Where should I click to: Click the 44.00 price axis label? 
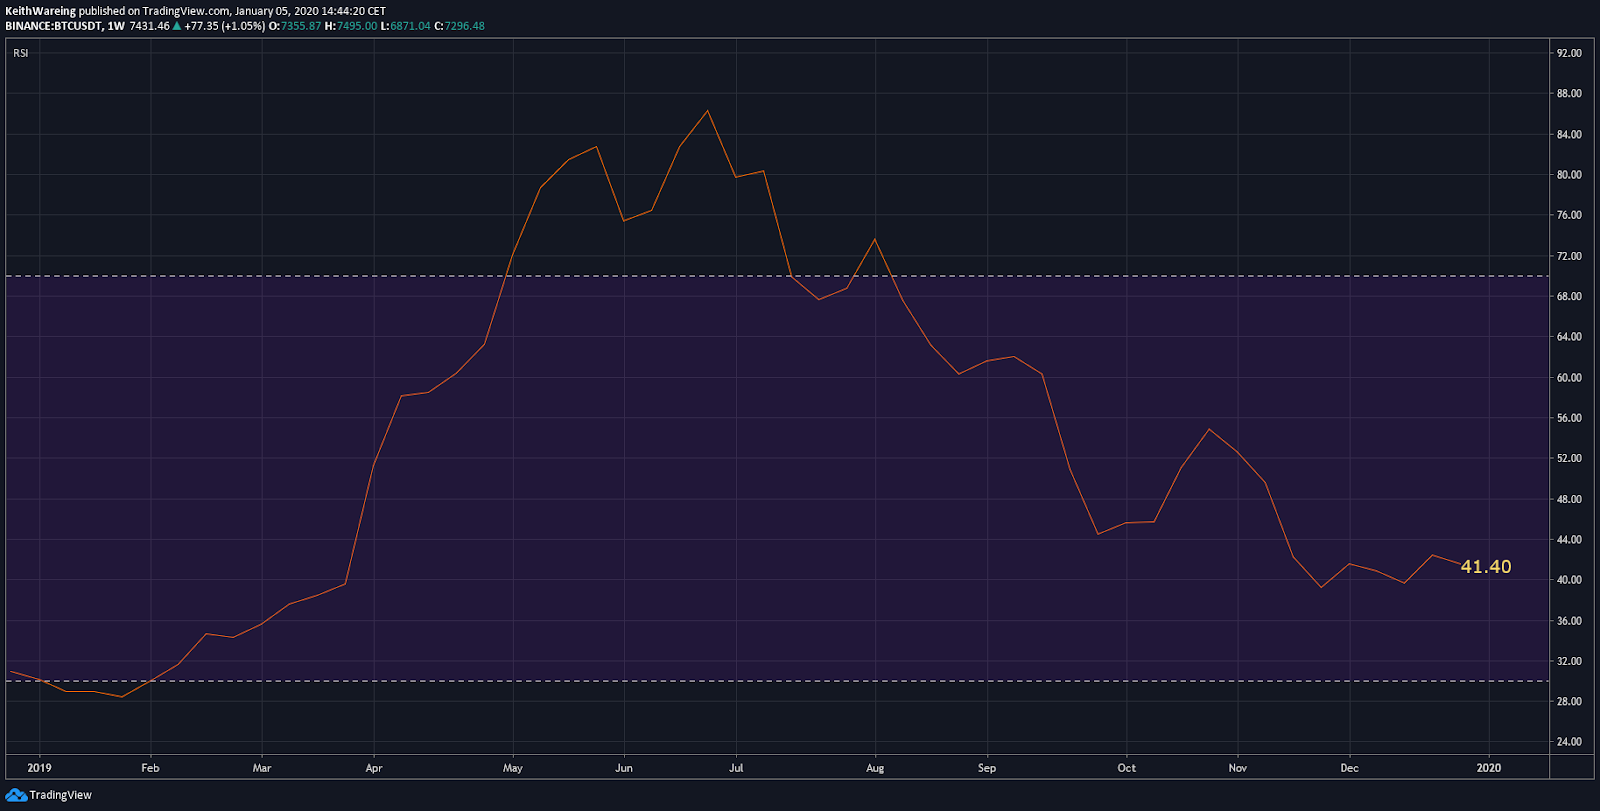(1569, 539)
